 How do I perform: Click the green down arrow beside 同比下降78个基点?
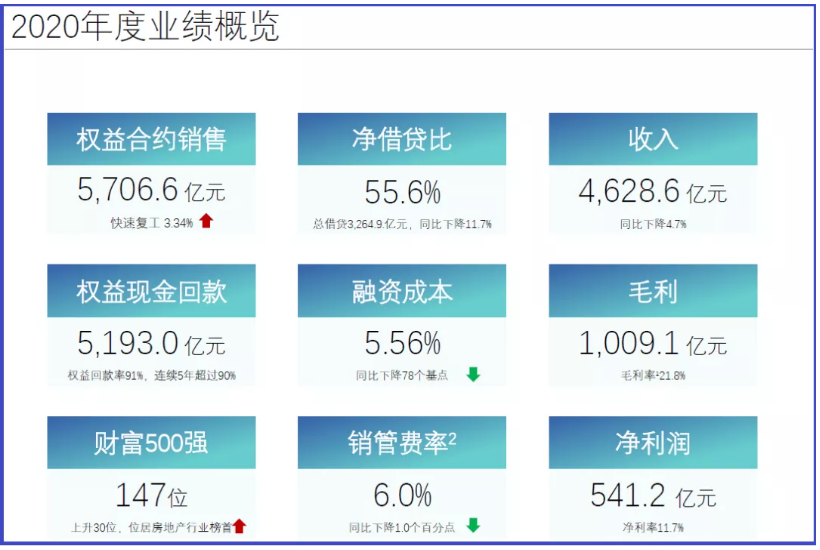(474, 374)
